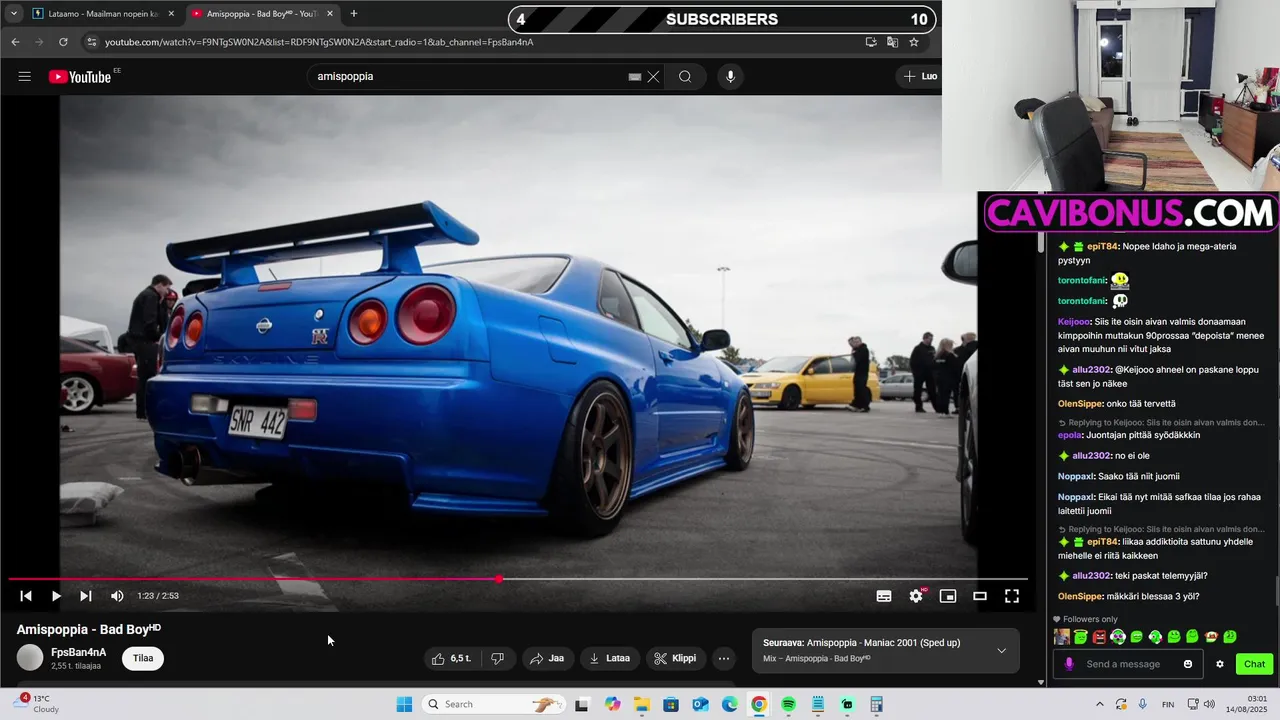Screen dimensions: 1280x720
Task: Show hidden system tray icons
Action: tap(1100, 704)
